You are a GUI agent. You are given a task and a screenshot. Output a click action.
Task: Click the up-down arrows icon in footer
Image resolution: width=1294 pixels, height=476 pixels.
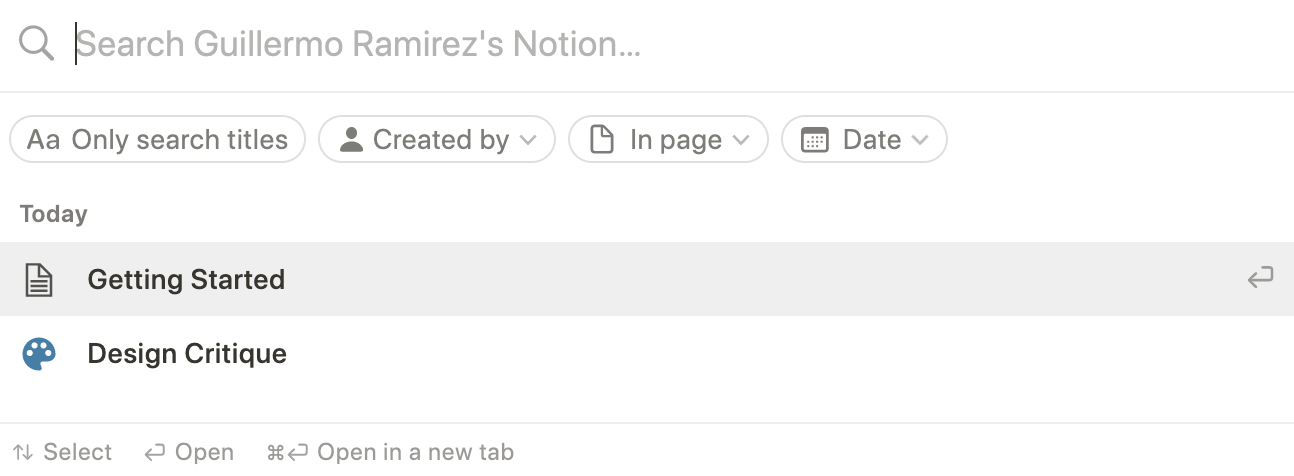click(x=22, y=452)
